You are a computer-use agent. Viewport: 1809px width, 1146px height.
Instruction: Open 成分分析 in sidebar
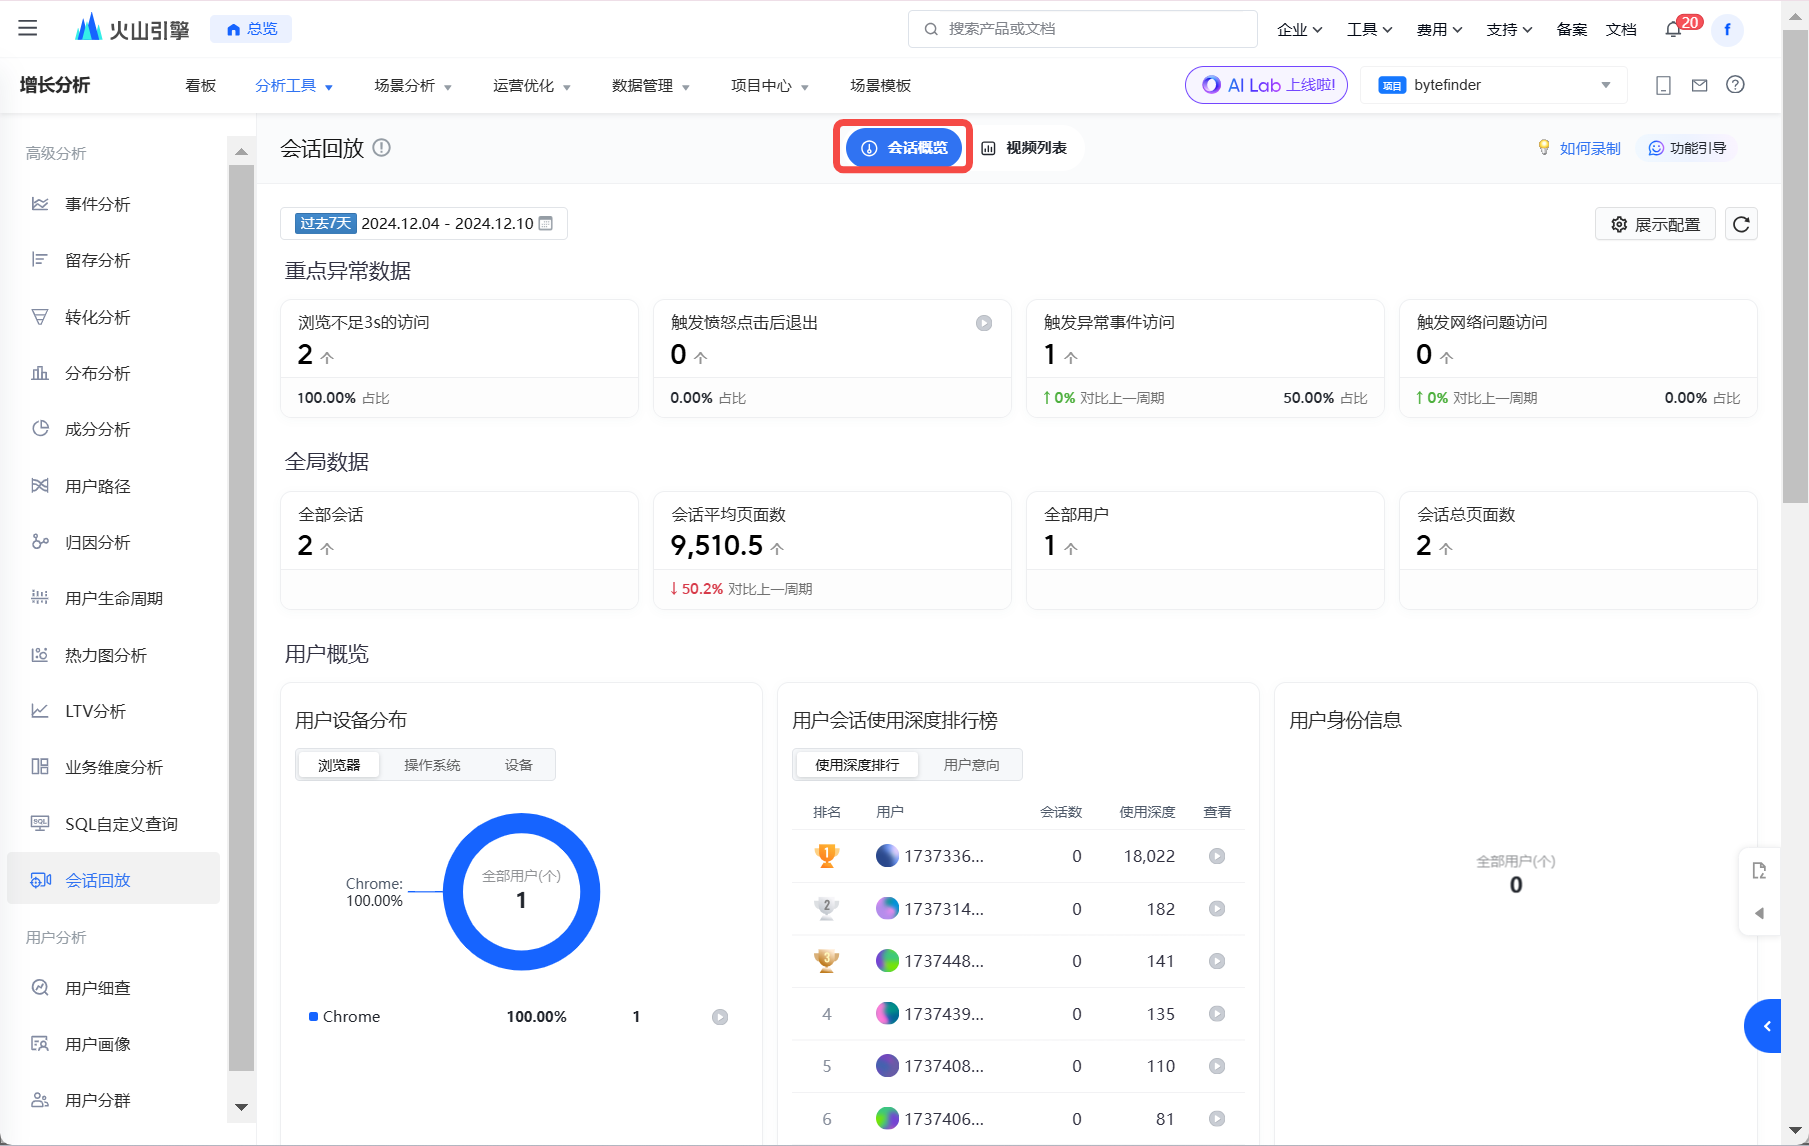[x=113, y=429]
